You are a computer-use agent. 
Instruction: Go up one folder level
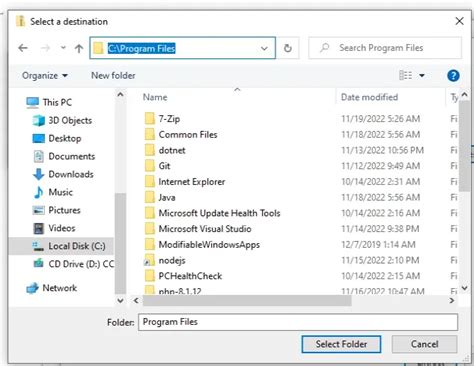(x=79, y=49)
